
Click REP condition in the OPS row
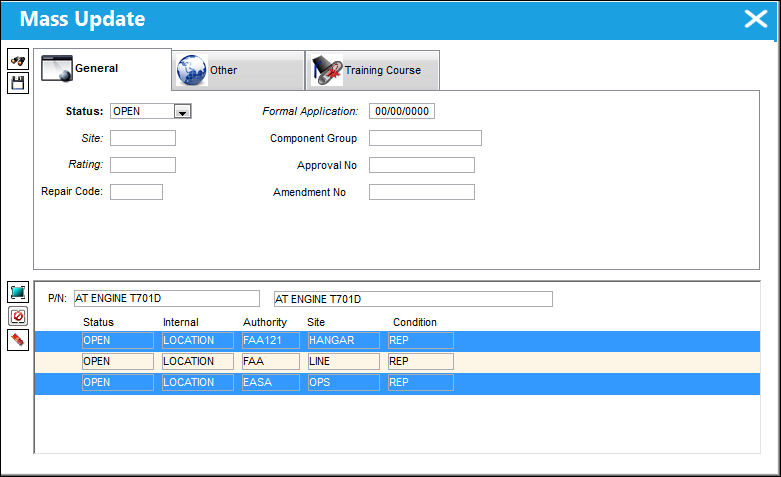(x=421, y=382)
